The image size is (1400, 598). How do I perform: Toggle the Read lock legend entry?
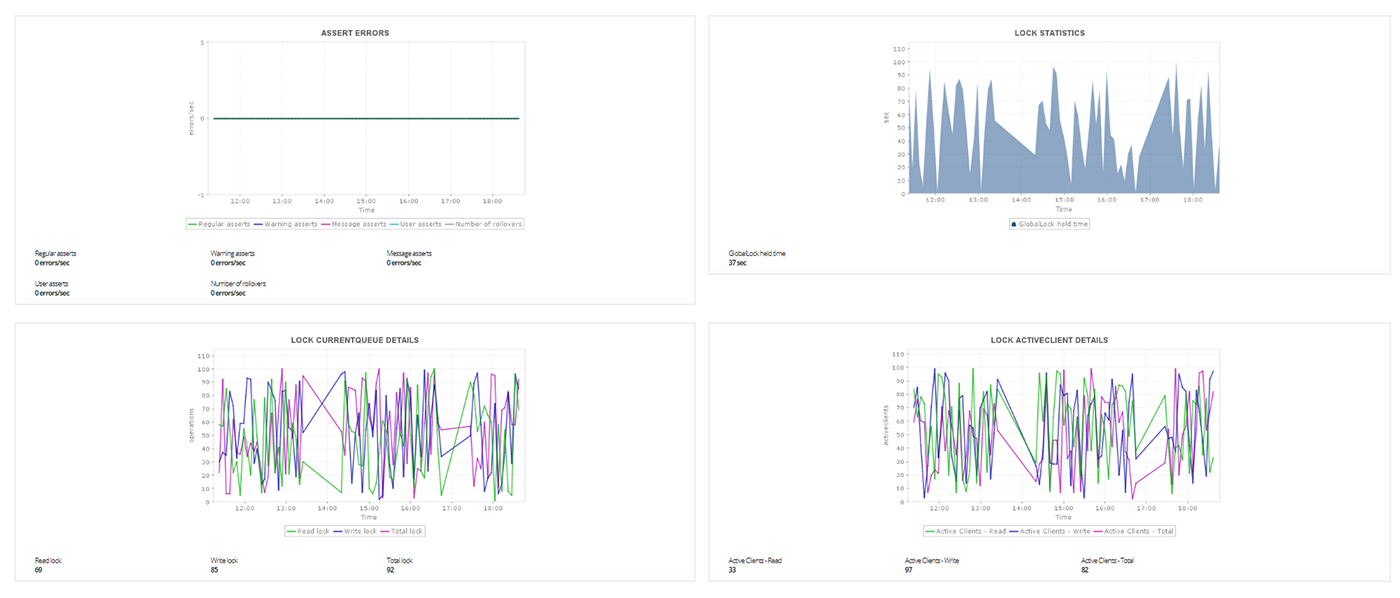(x=313, y=531)
